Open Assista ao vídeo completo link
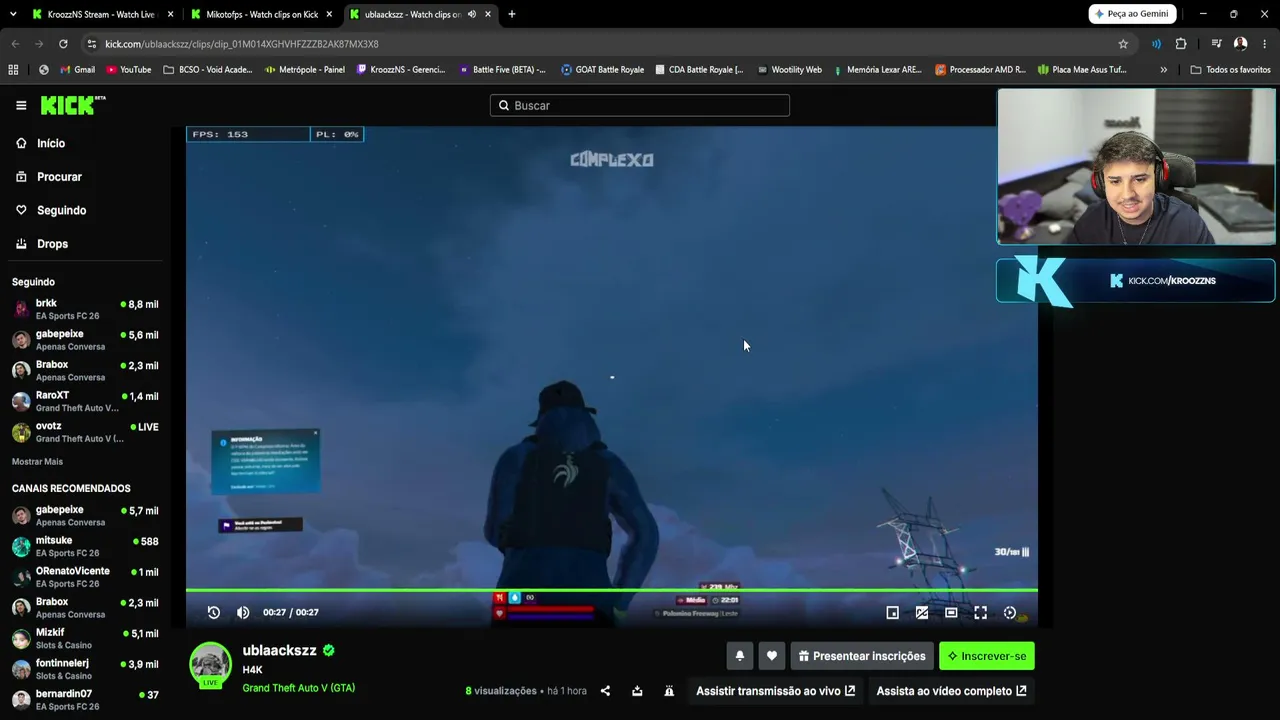Viewport: 1280px width, 720px height. tap(951, 691)
